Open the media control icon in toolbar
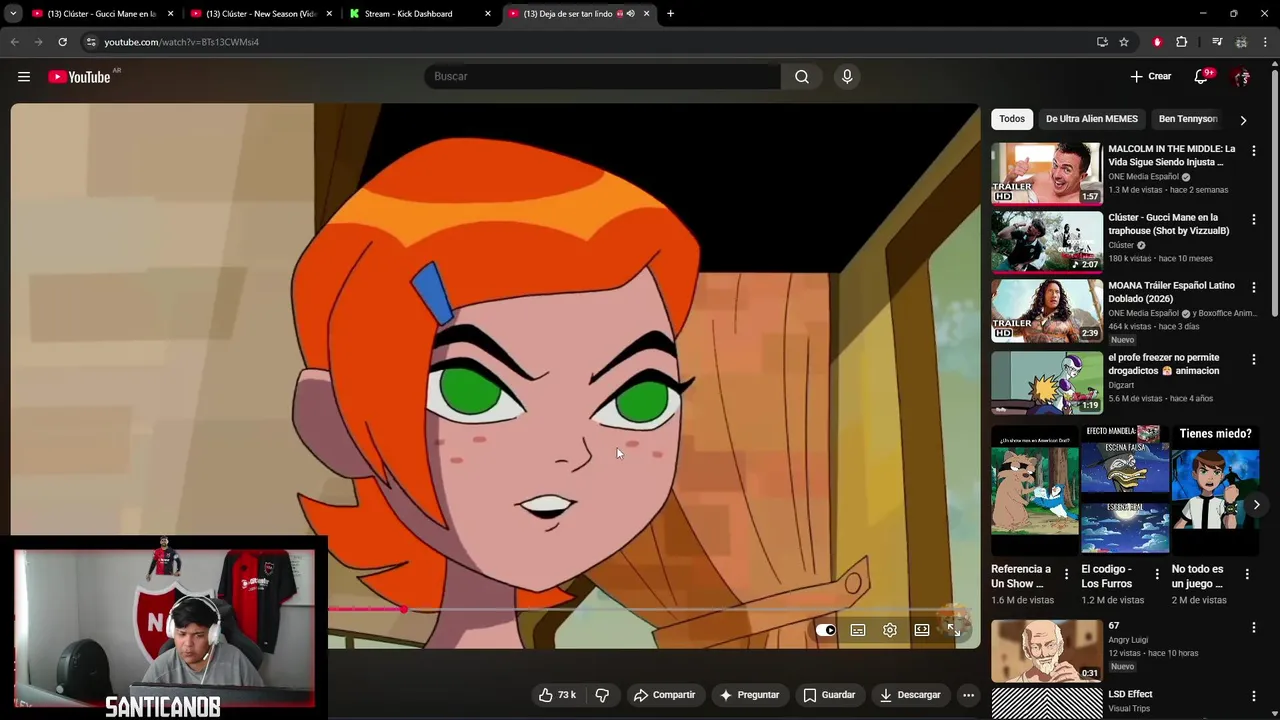This screenshot has width=1280, height=720. [1217, 42]
